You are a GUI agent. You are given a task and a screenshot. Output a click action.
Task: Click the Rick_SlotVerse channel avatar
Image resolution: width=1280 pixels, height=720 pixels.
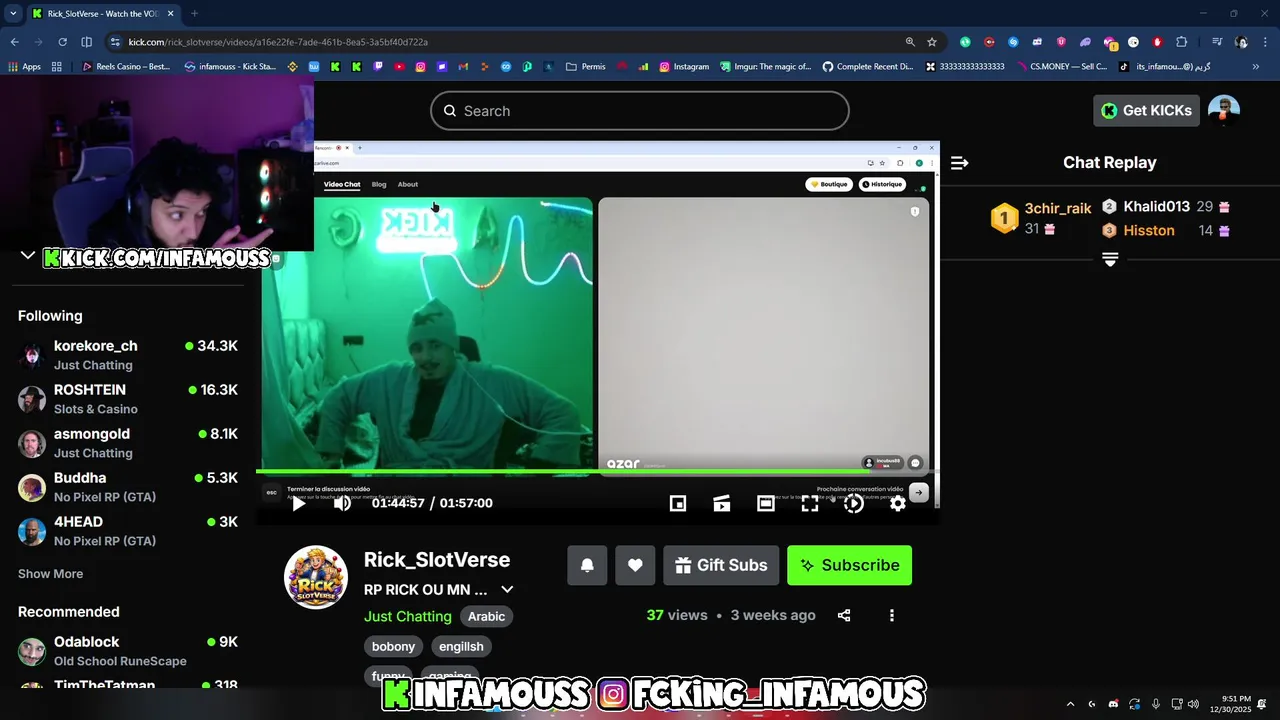(316, 577)
